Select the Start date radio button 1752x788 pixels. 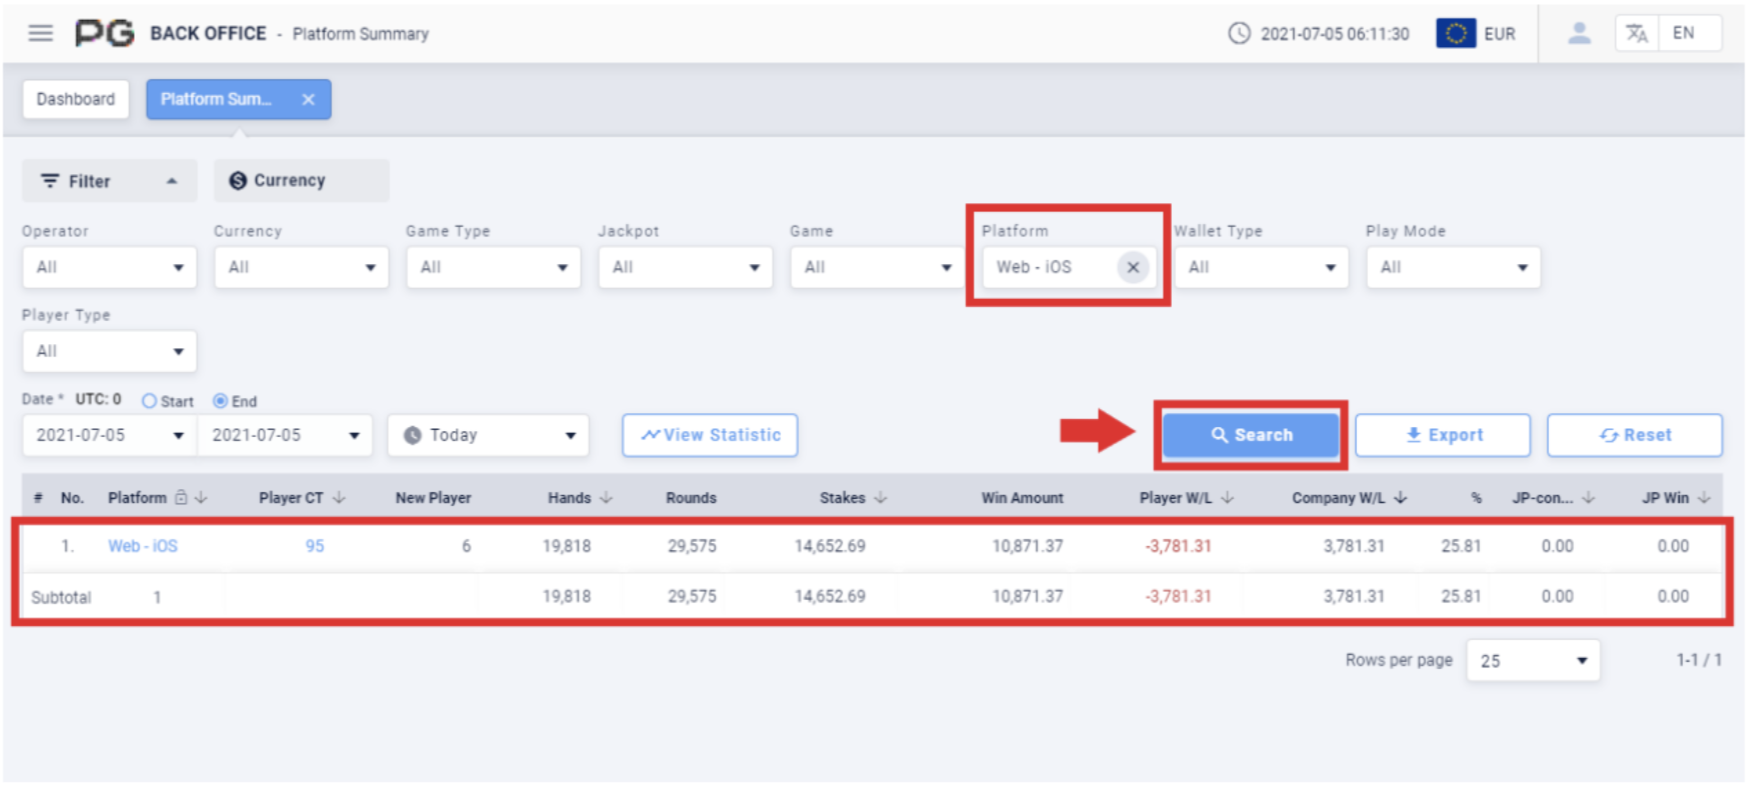point(149,400)
